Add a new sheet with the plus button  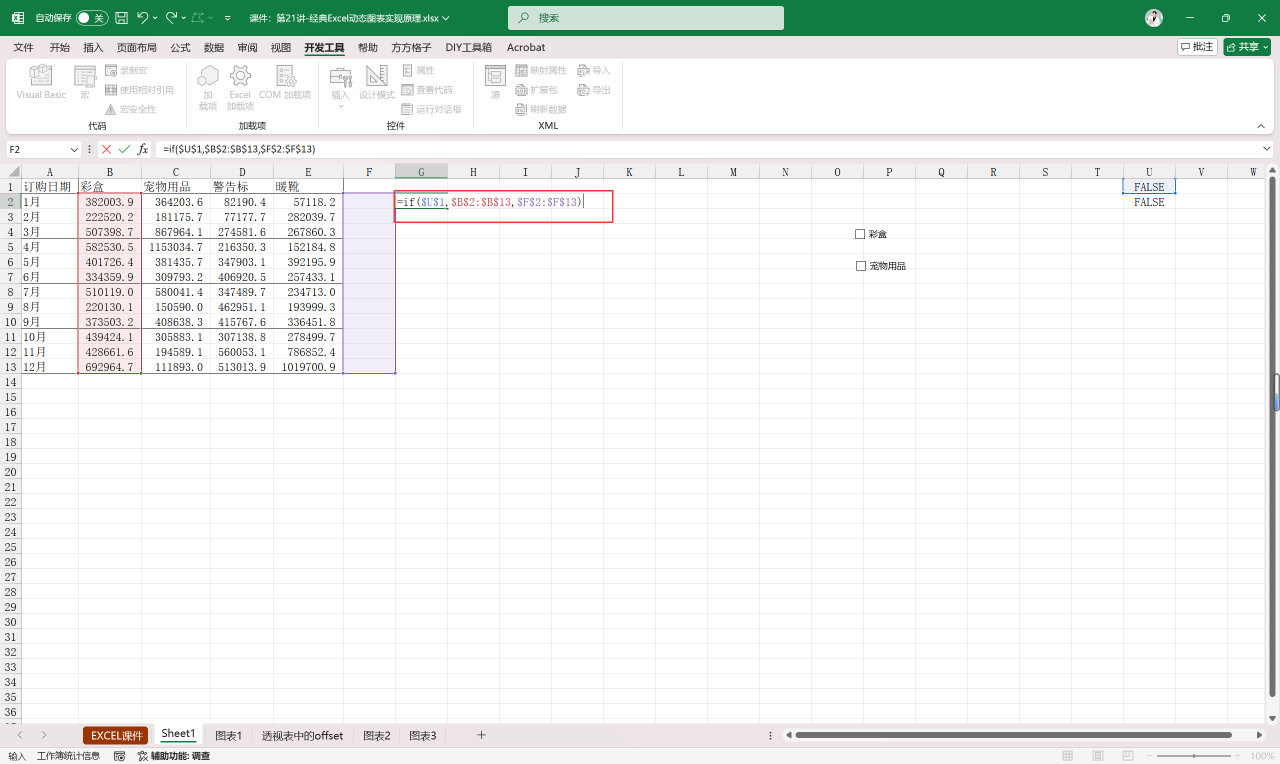pos(481,735)
